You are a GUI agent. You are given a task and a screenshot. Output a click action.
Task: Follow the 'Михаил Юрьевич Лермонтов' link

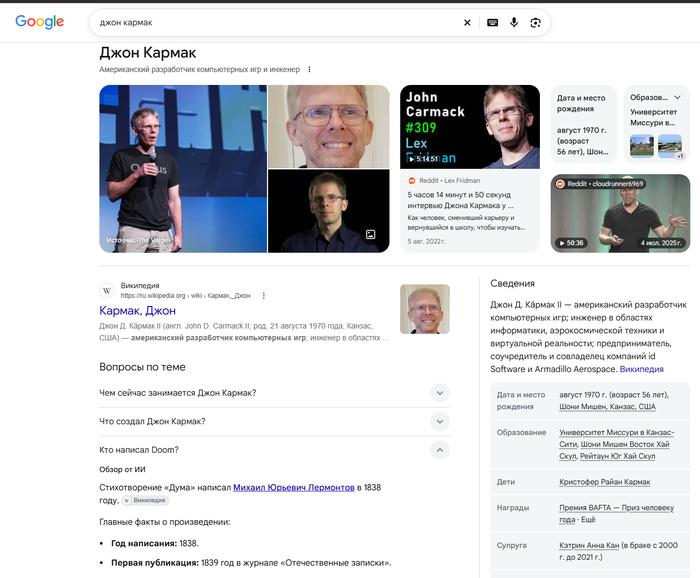294,487
